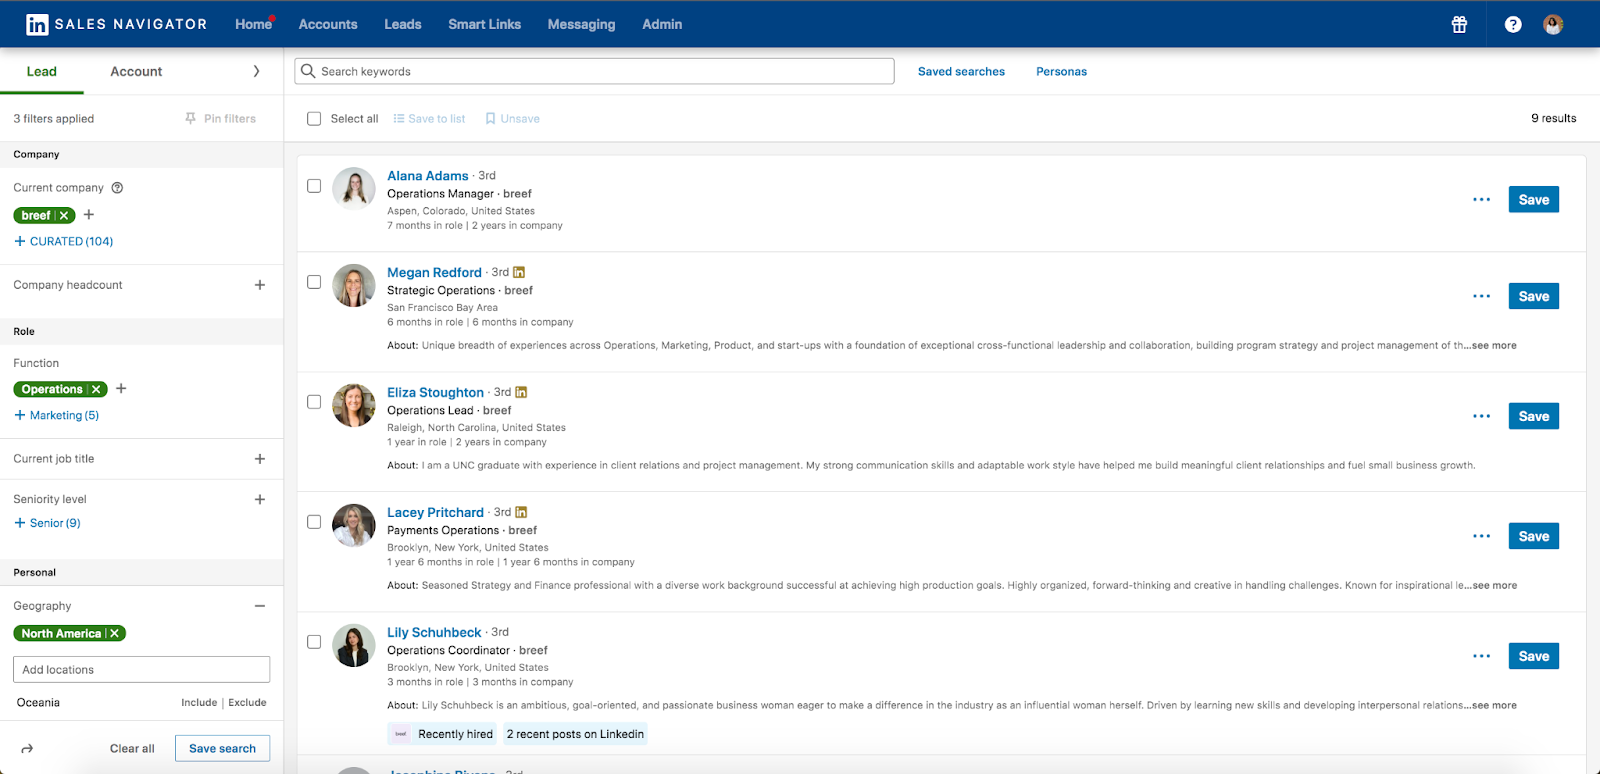Switch to the Account filter tab
1600x774 pixels.
(136, 71)
